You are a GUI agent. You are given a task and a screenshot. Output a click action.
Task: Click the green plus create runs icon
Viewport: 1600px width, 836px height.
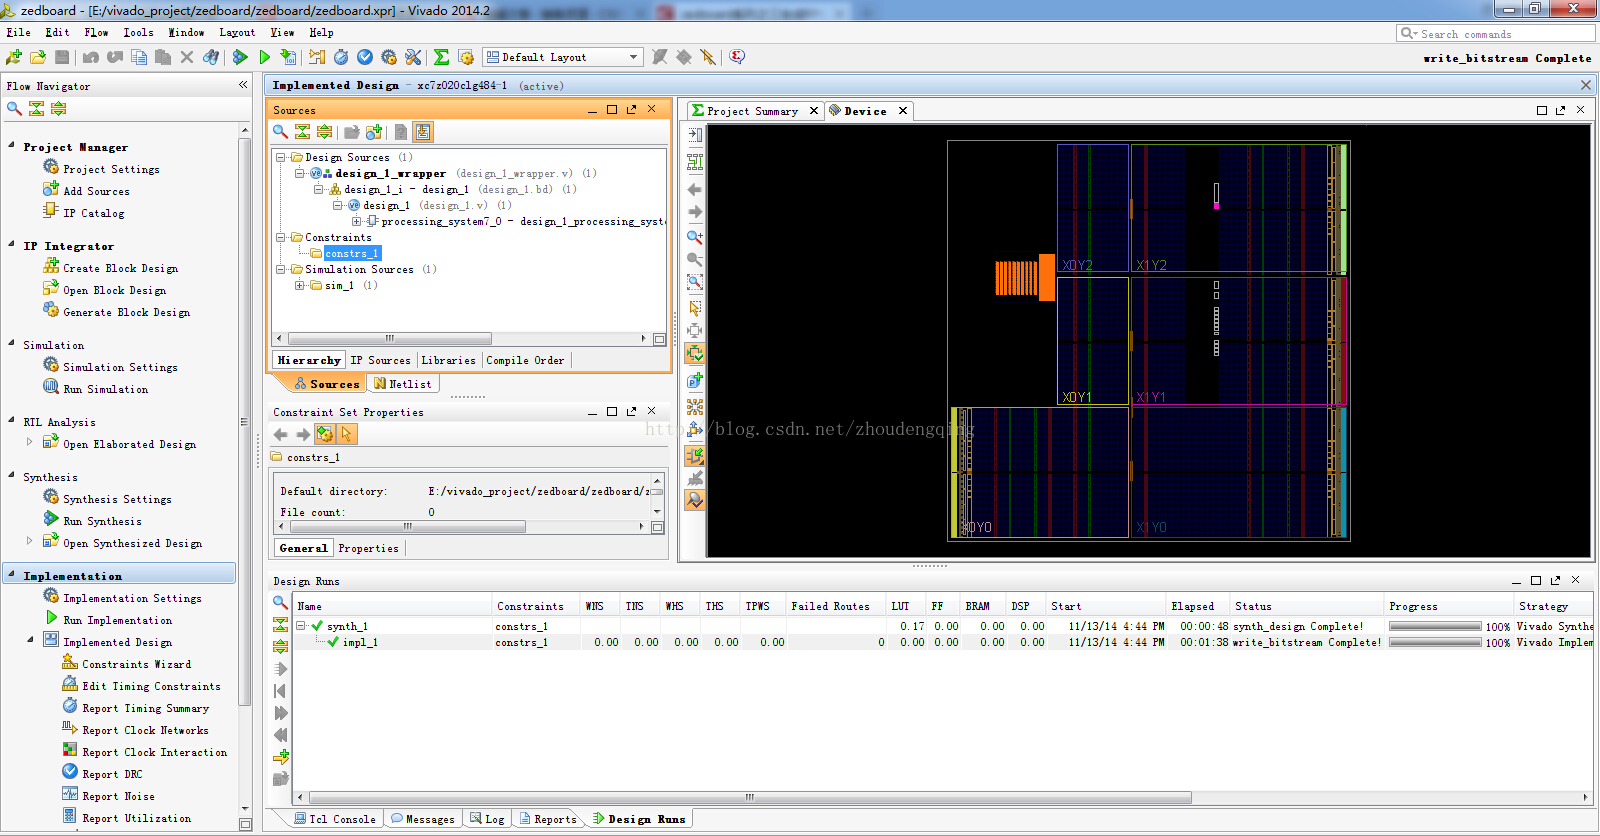point(281,756)
